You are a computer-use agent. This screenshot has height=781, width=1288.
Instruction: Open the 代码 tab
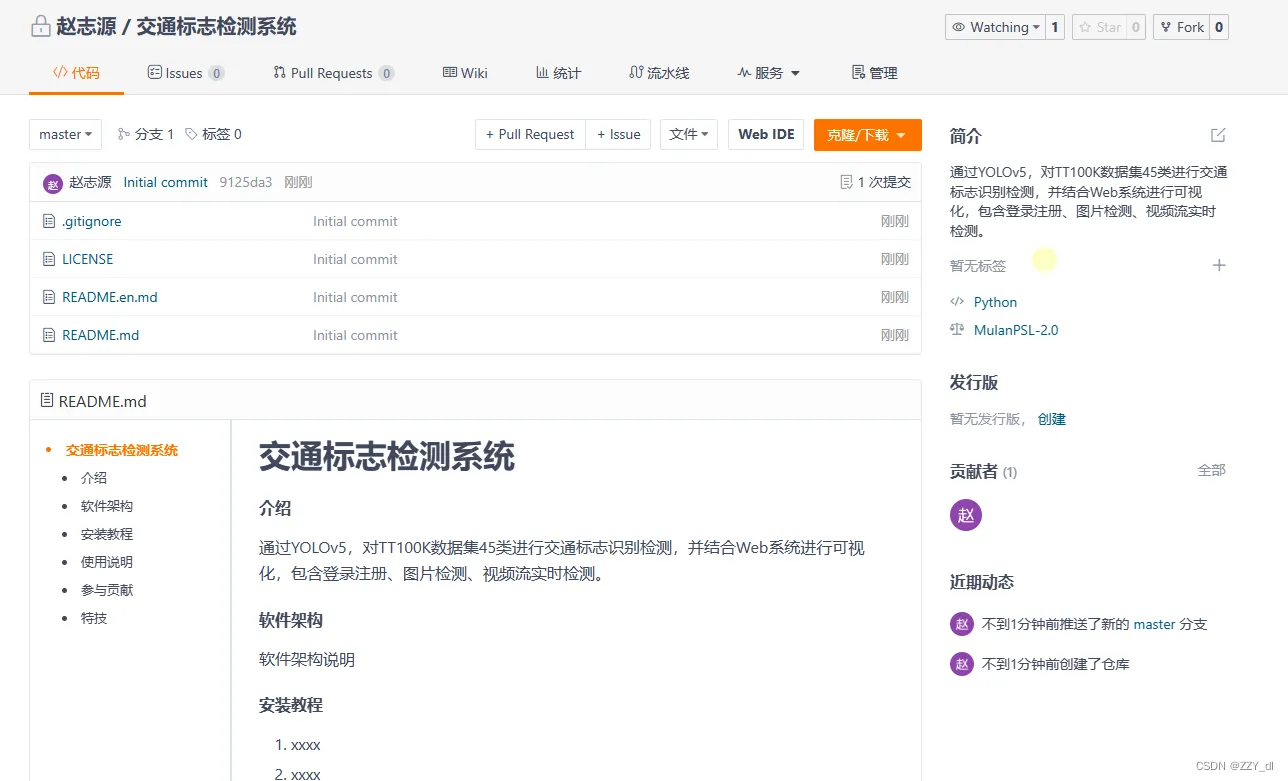click(x=76, y=73)
